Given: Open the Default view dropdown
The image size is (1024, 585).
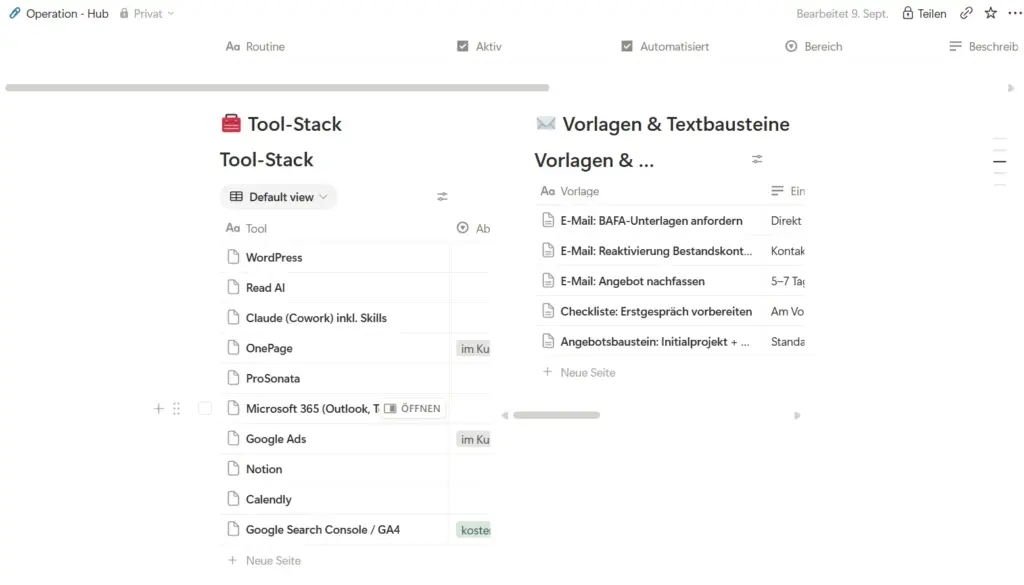Looking at the screenshot, I should click(278, 197).
